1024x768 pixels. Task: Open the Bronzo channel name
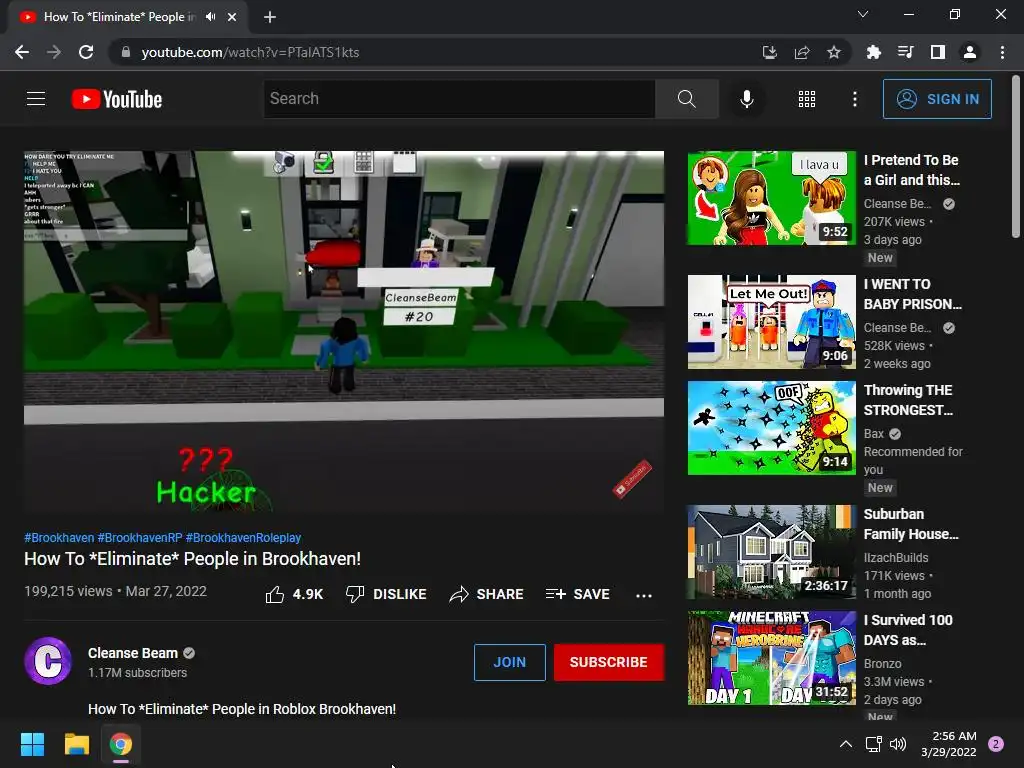(882, 664)
